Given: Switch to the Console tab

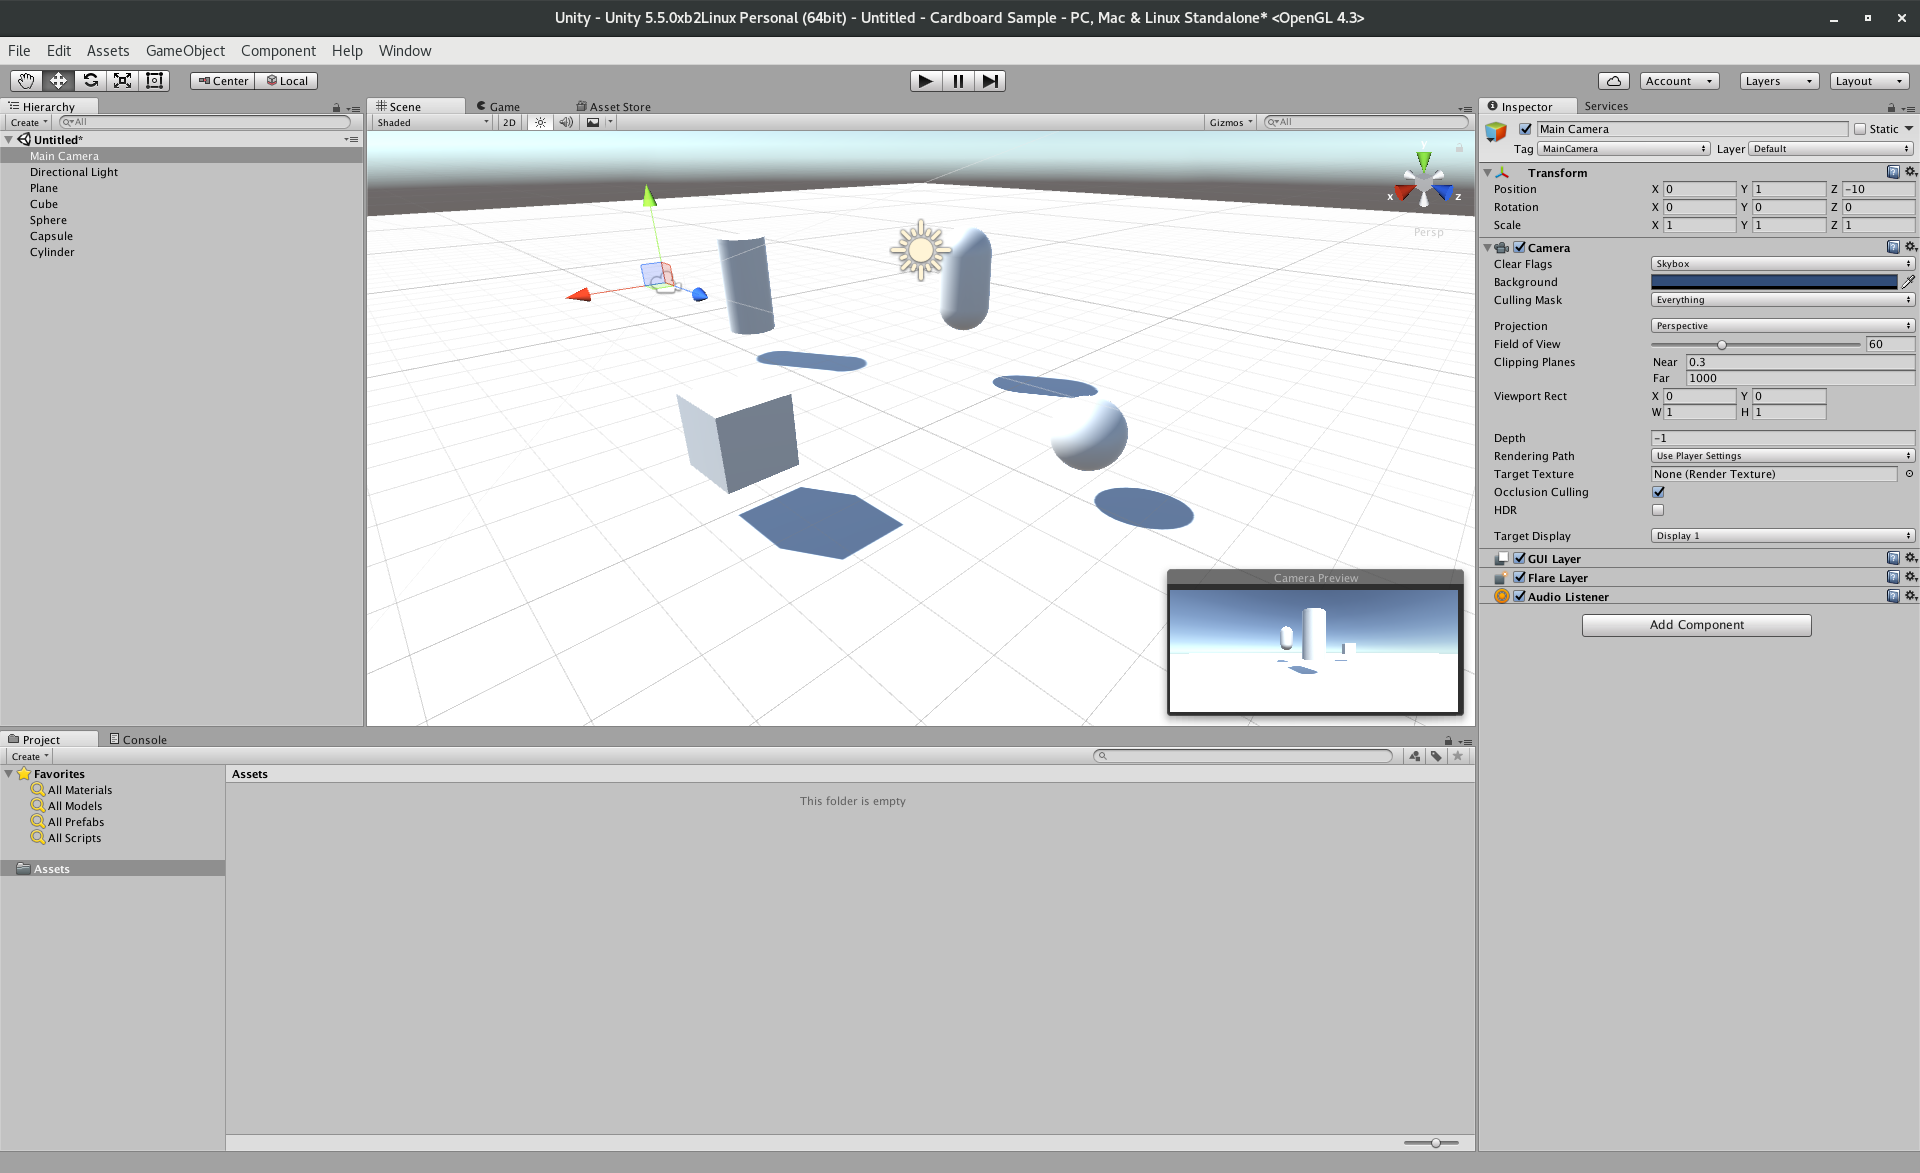Looking at the screenshot, I should click(139, 740).
